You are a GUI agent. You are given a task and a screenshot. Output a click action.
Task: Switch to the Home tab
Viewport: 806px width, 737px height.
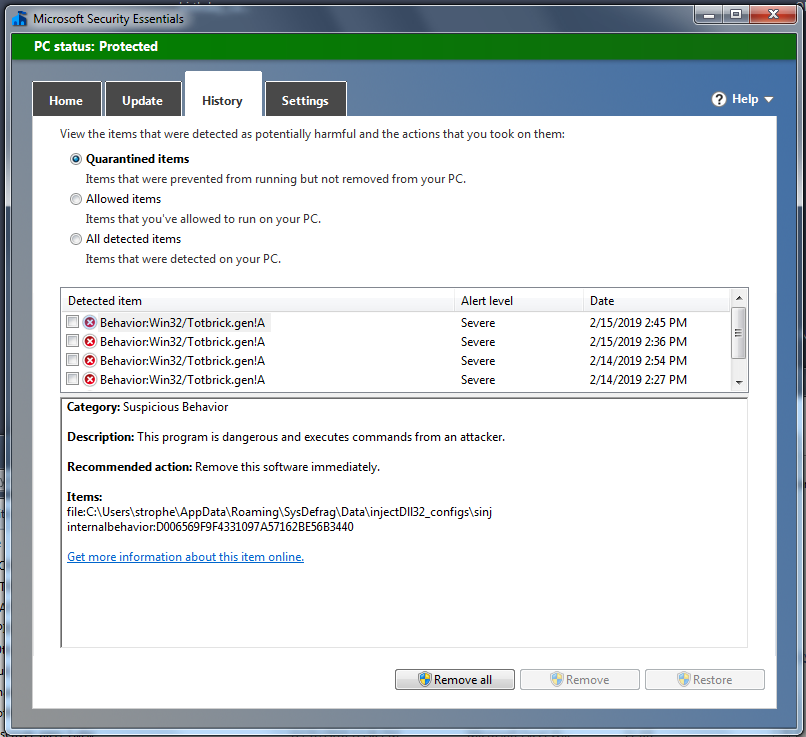[66, 100]
